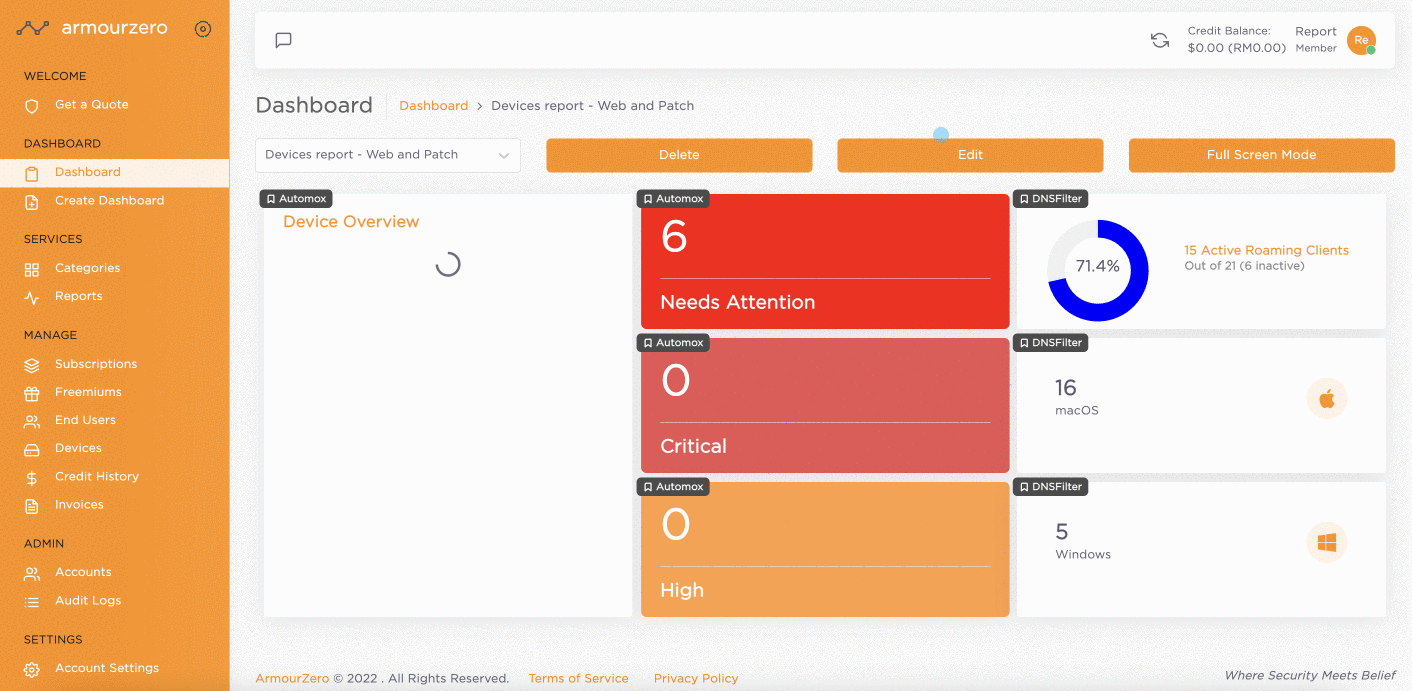This screenshot has width=1412, height=691.
Task: Click the file-plus icon beside Create Dashboard
Action: tap(32, 201)
